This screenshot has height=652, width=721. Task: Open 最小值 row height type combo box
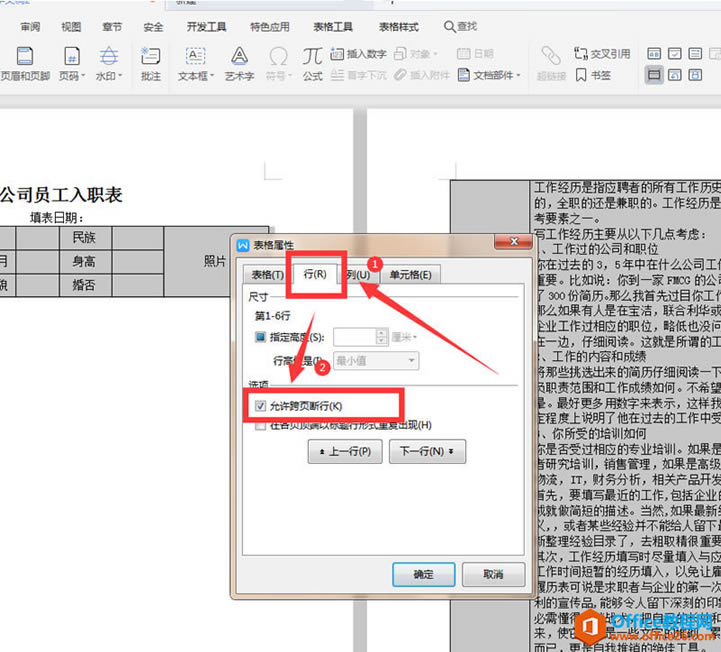(376, 360)
